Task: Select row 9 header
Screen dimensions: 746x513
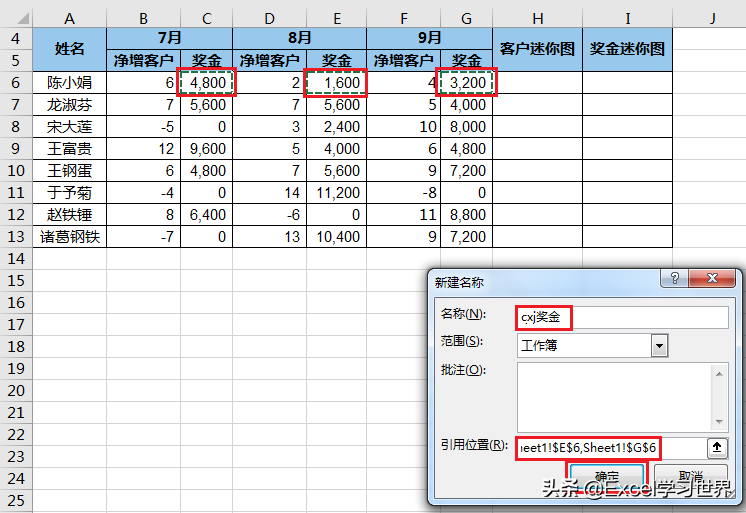Action: (16, 148)
